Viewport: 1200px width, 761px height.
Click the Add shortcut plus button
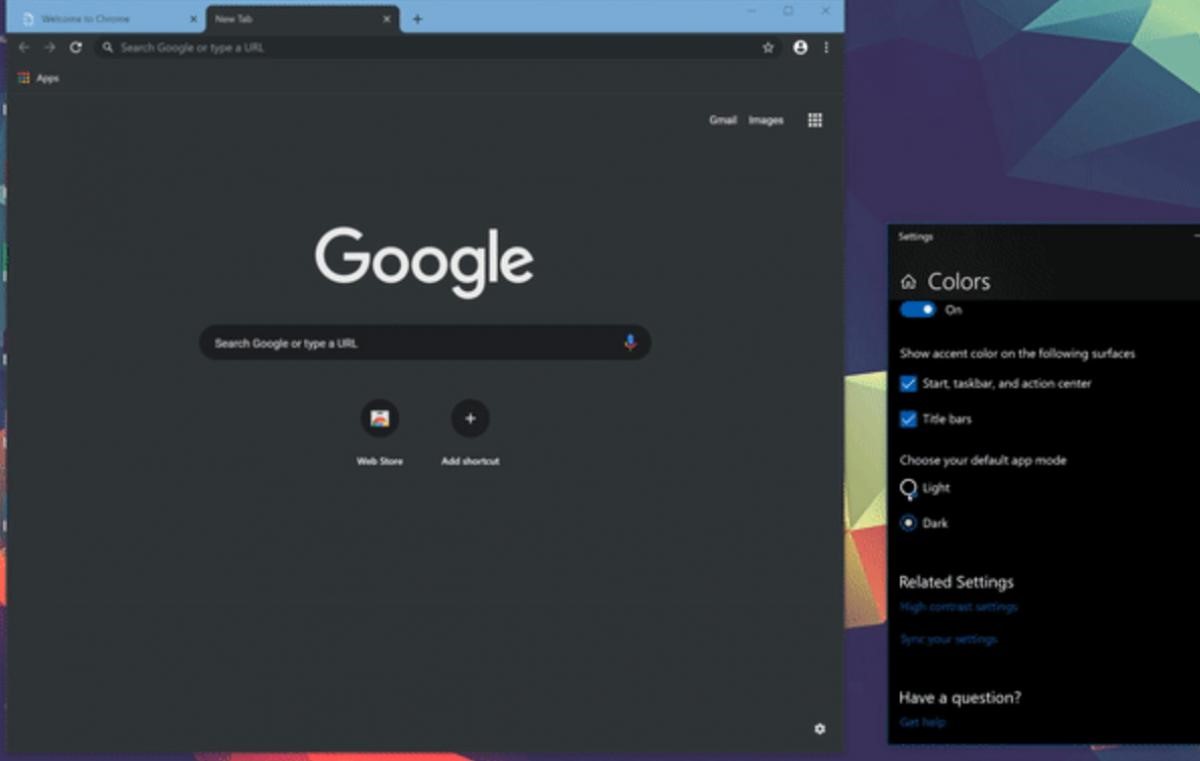pyautogui.click(x=470, y=418)
